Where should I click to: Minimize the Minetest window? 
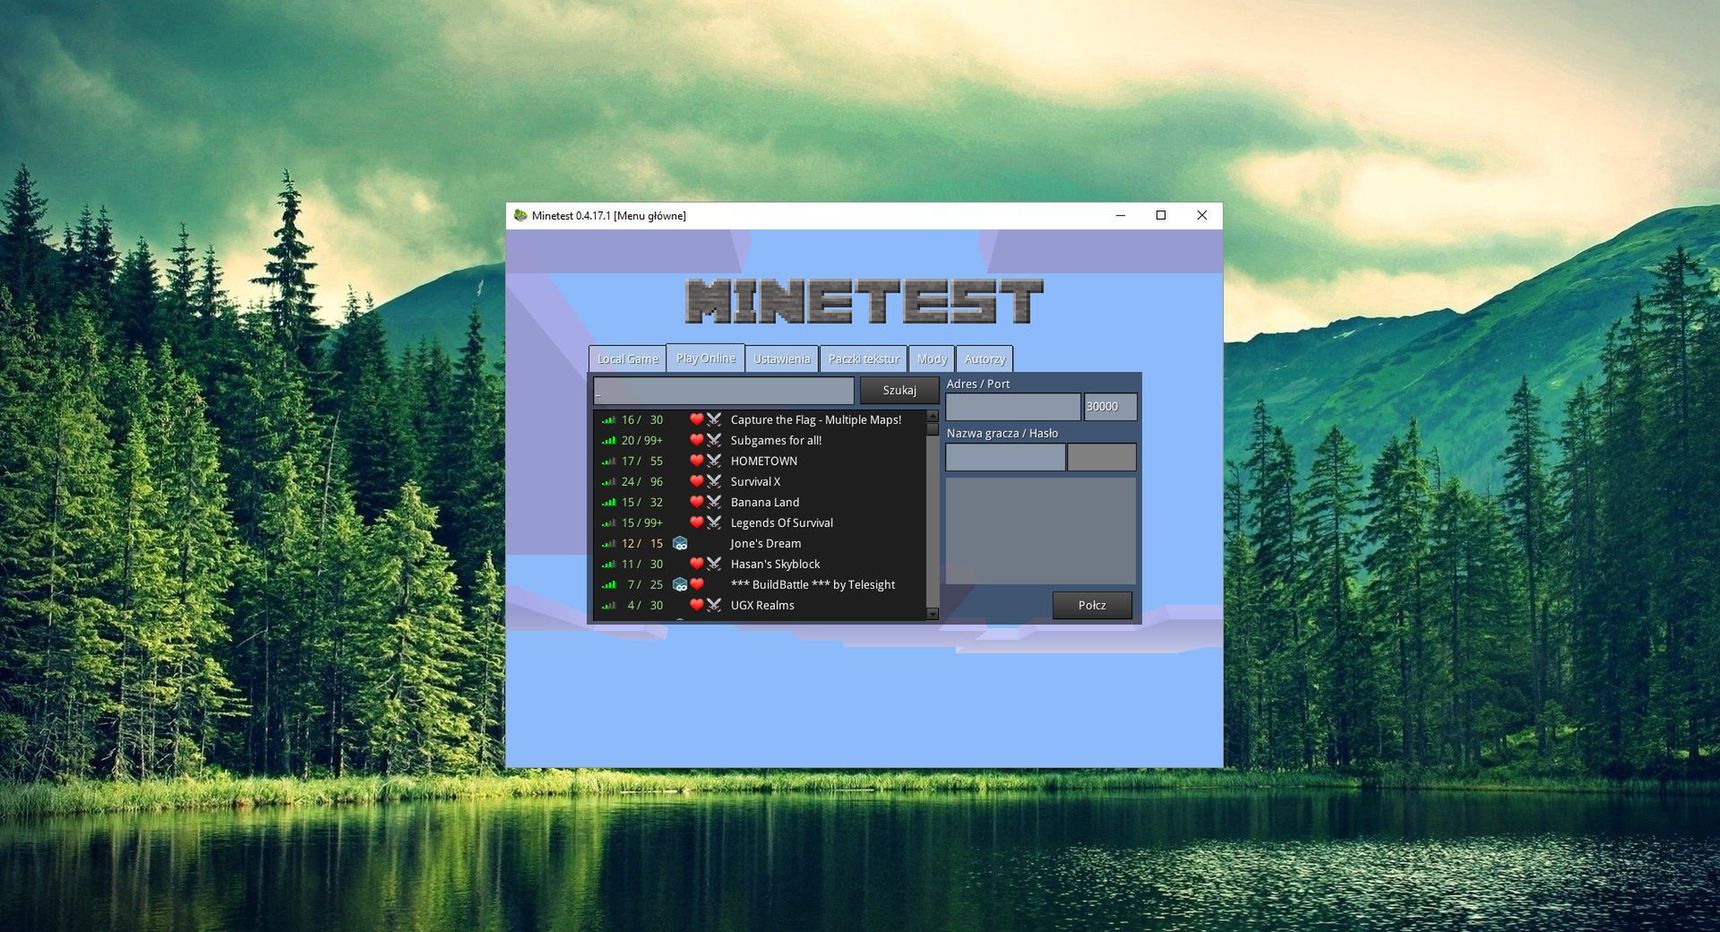[x=1120, y=215]
